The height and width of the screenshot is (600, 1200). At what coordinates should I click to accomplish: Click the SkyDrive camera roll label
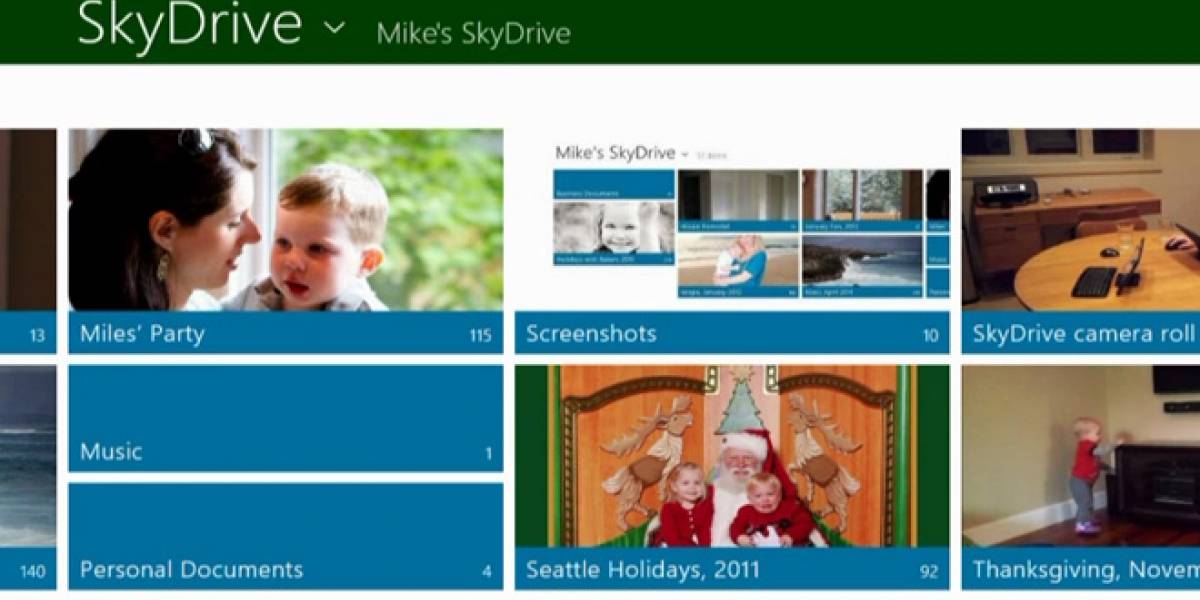click(x=1085, y=334)
